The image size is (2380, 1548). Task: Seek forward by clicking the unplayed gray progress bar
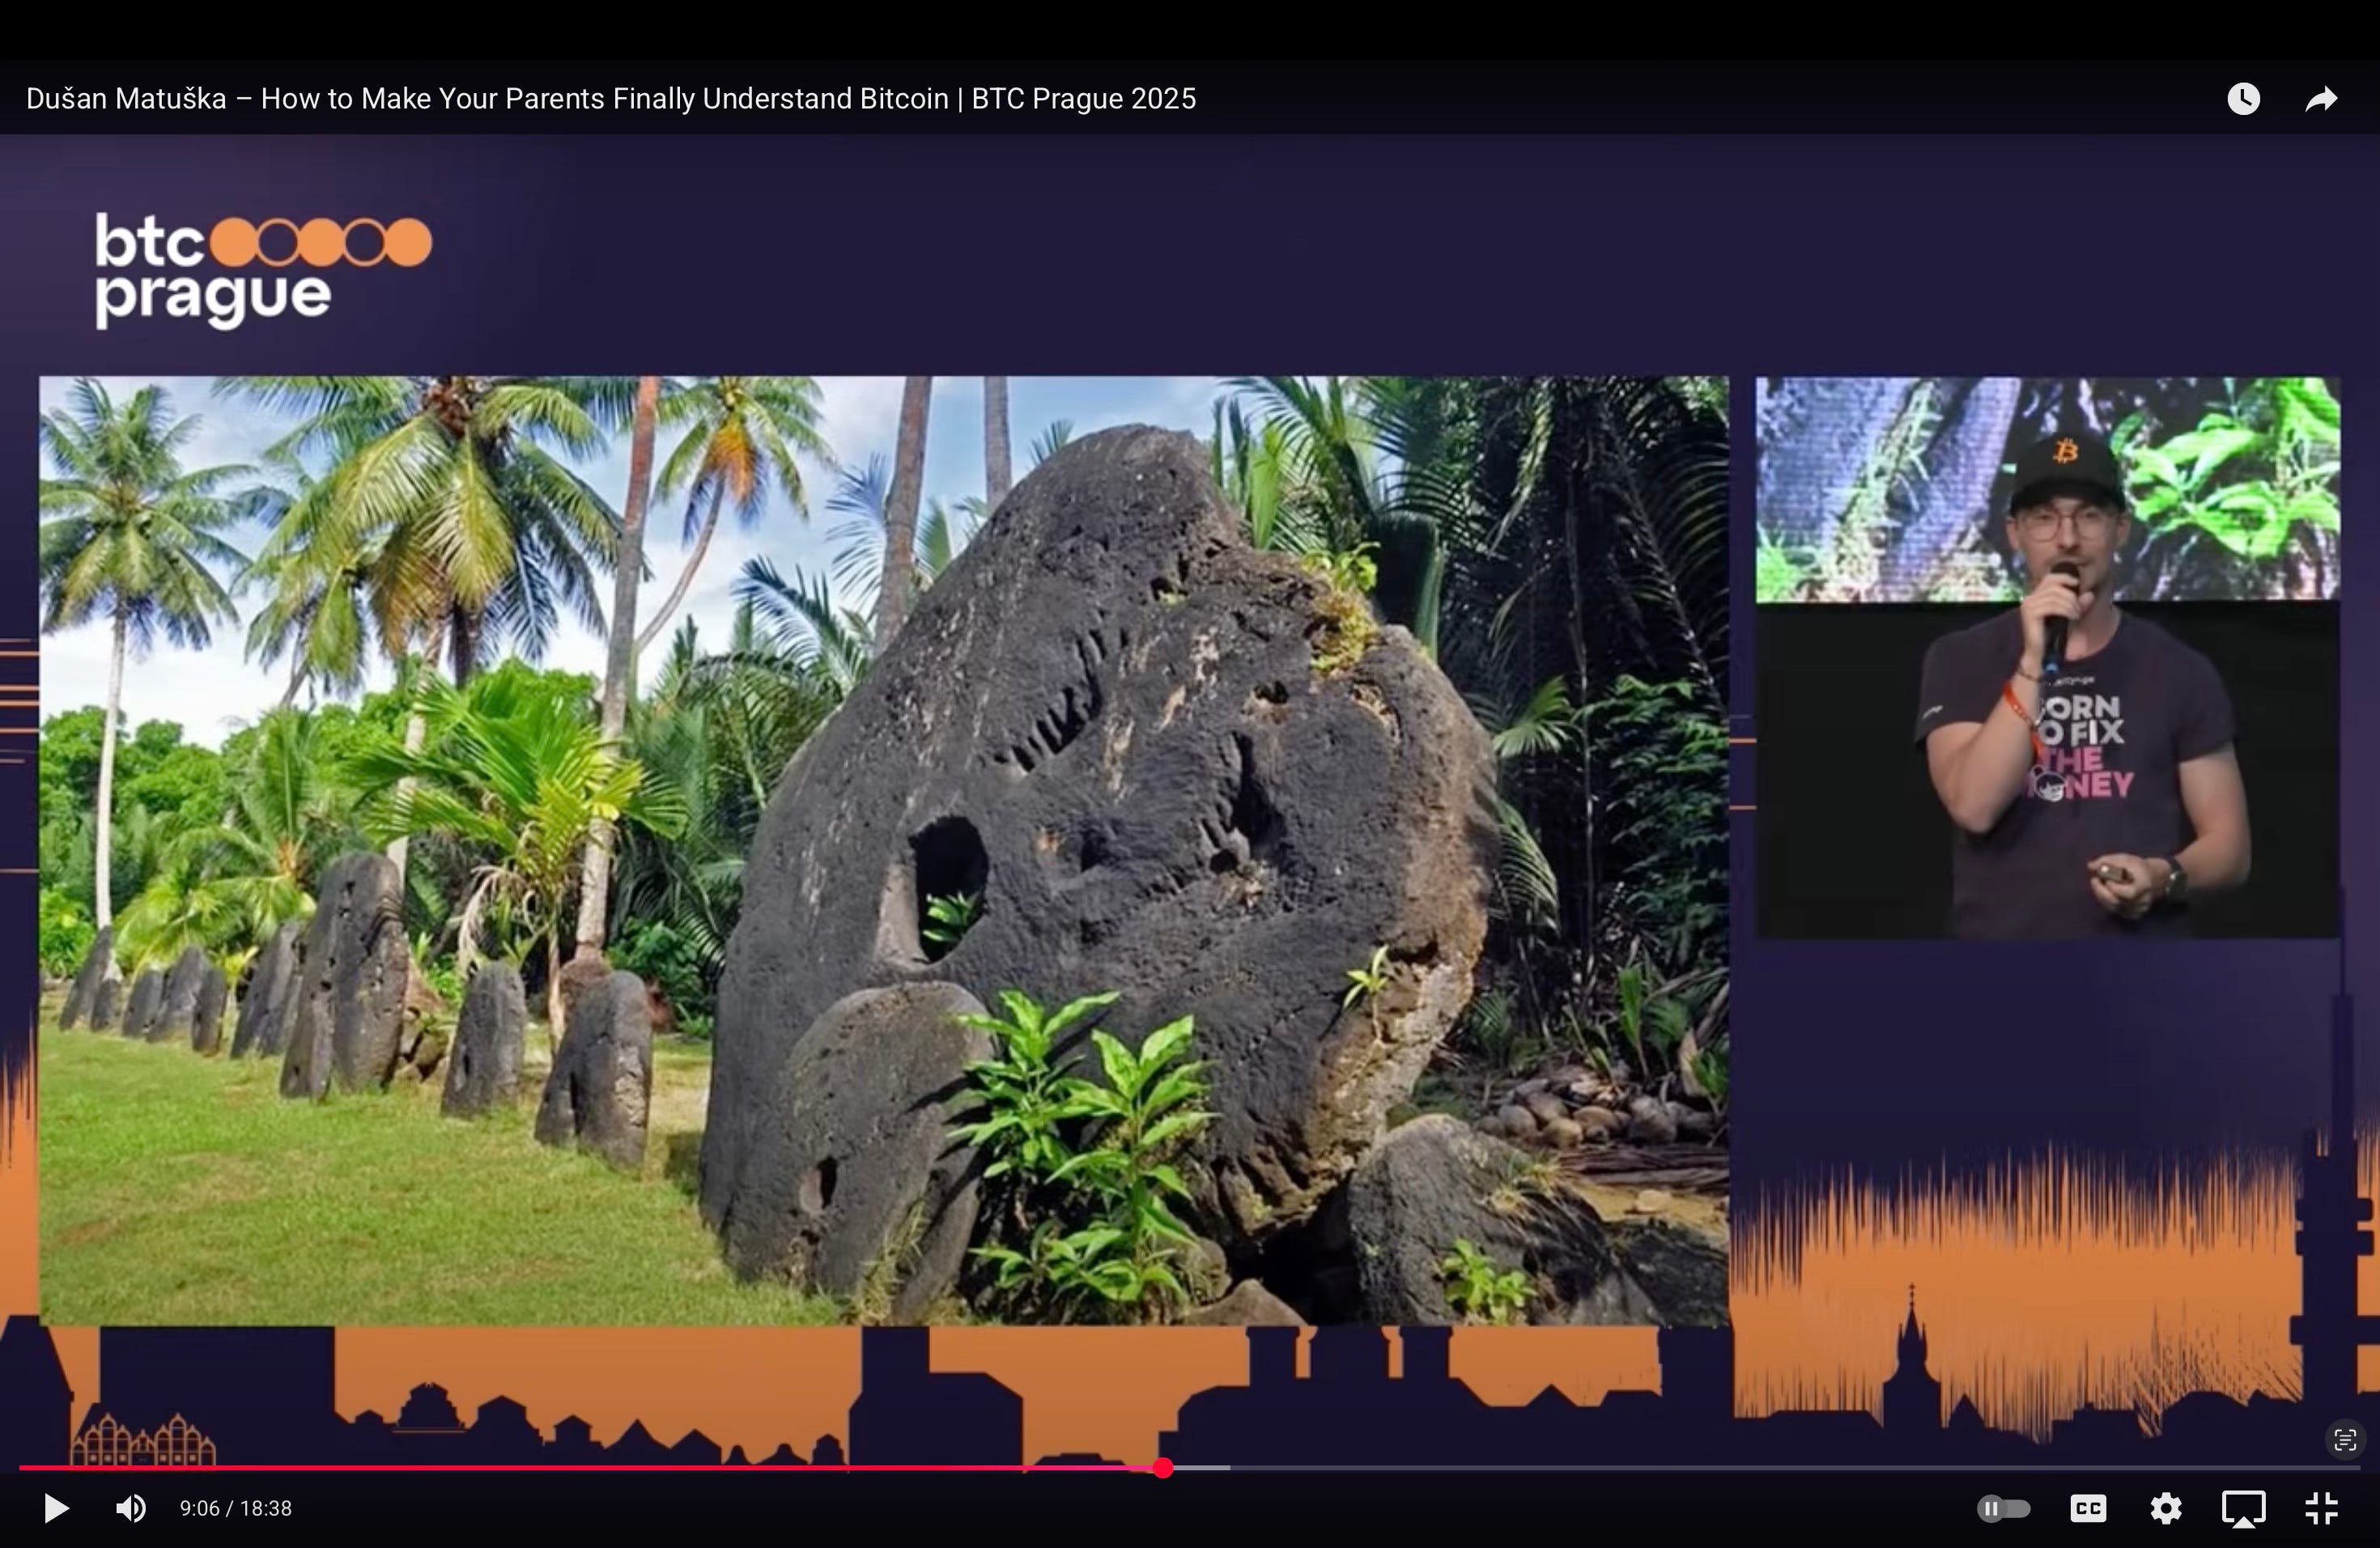point(1750,1468)
